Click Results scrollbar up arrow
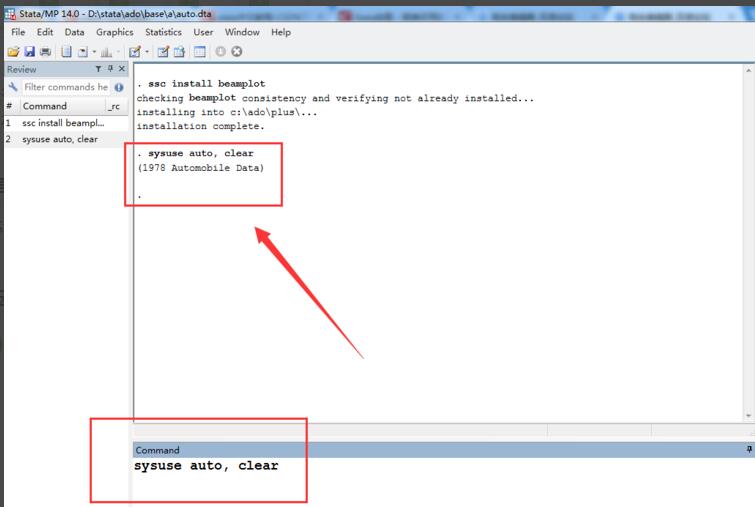Screen dimensions: 755x507 click(748, 70)
